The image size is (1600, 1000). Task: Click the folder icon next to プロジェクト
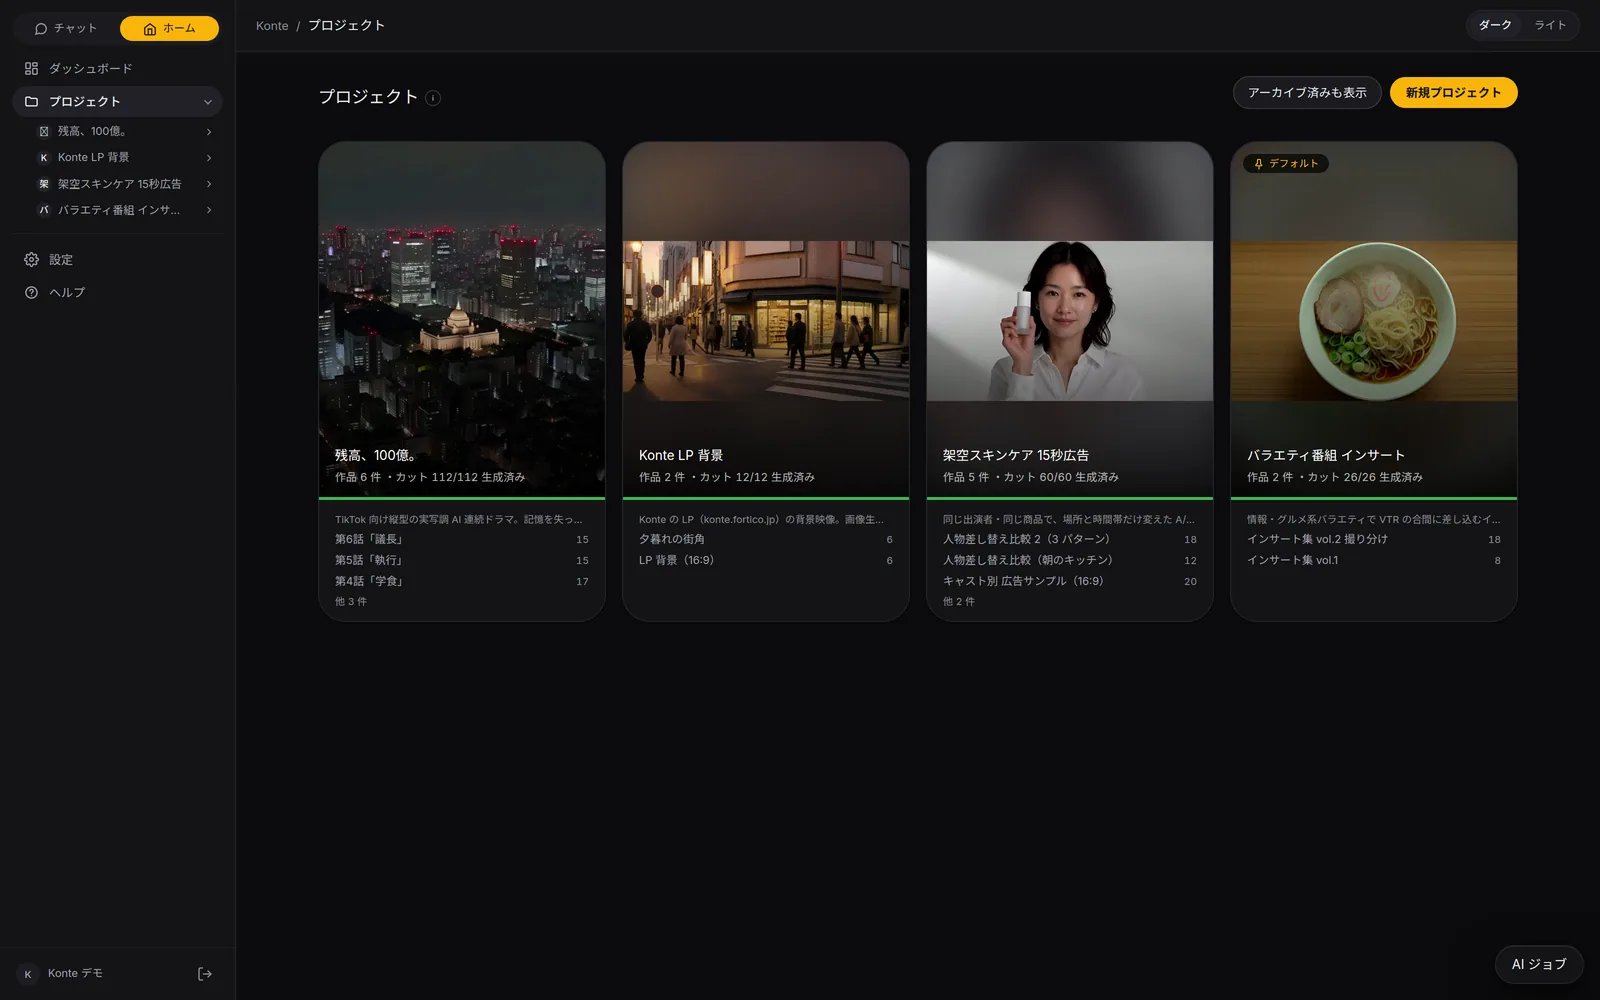click(31, 101)
